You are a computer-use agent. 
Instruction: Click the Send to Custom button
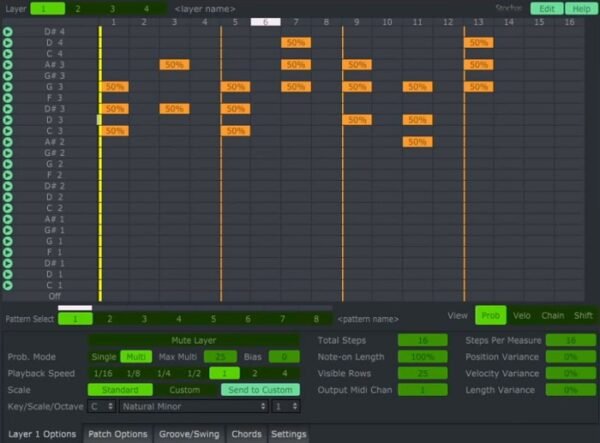pyautogui.click(x=260, y=390)
